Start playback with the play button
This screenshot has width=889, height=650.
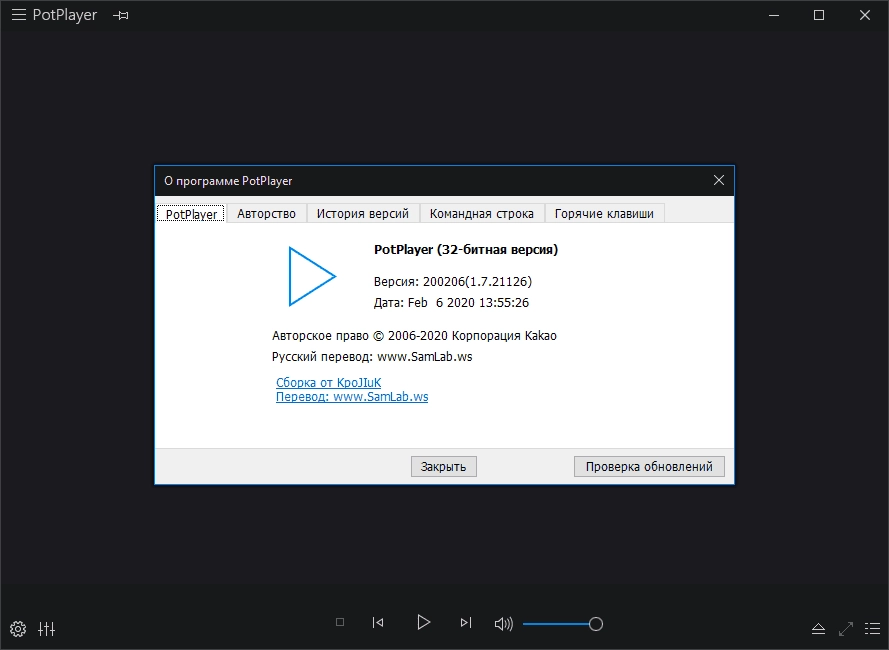pos(424,622)
